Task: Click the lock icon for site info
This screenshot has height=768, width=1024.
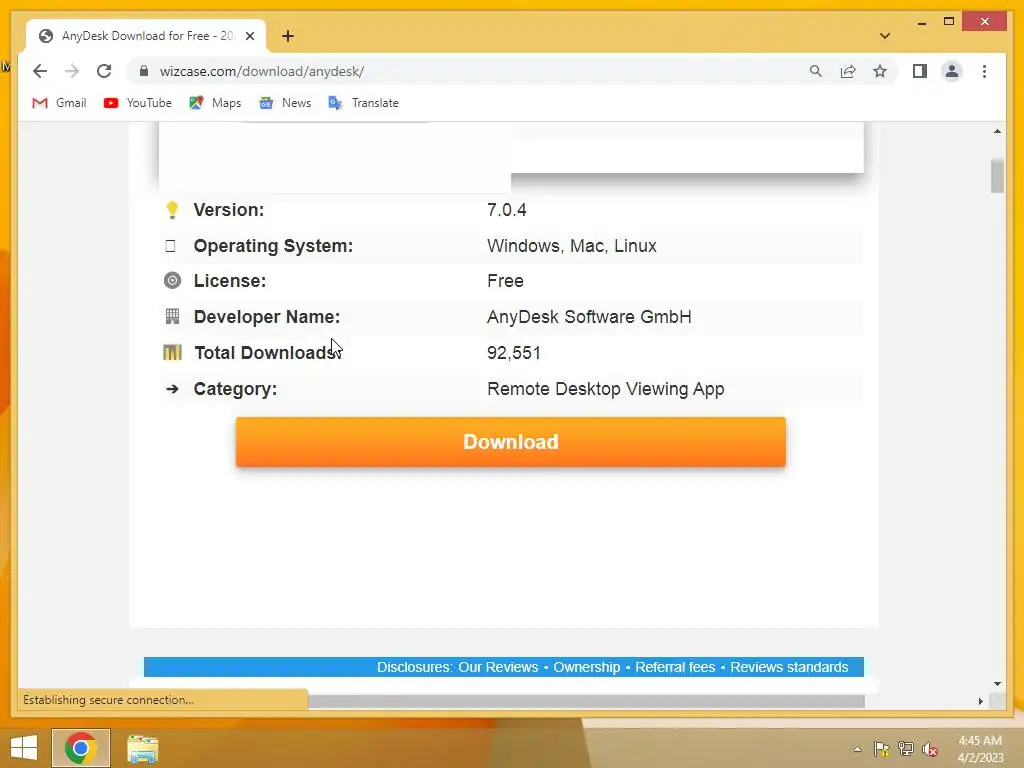Action: (144, 71)
